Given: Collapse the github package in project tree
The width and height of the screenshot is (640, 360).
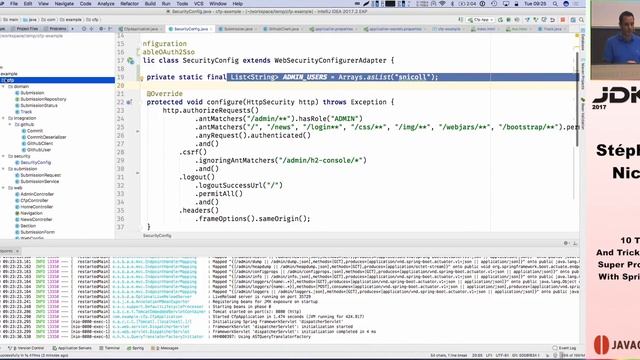Looking at the screenshot, I should click(x=10, y=124).
